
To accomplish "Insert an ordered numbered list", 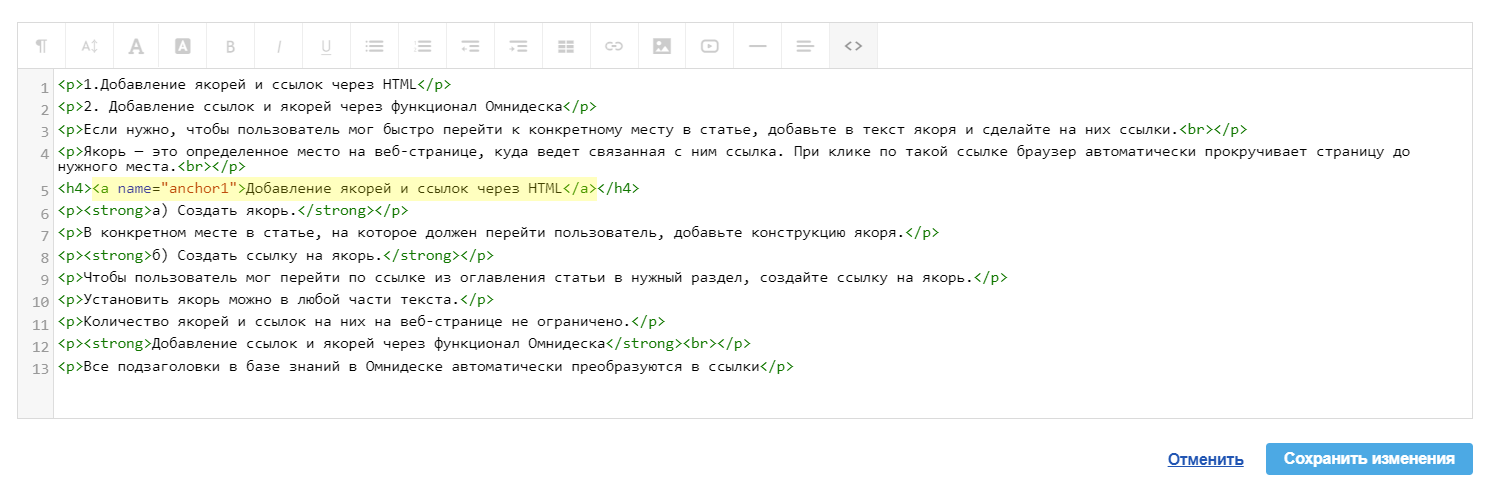I will pos(422,46).
